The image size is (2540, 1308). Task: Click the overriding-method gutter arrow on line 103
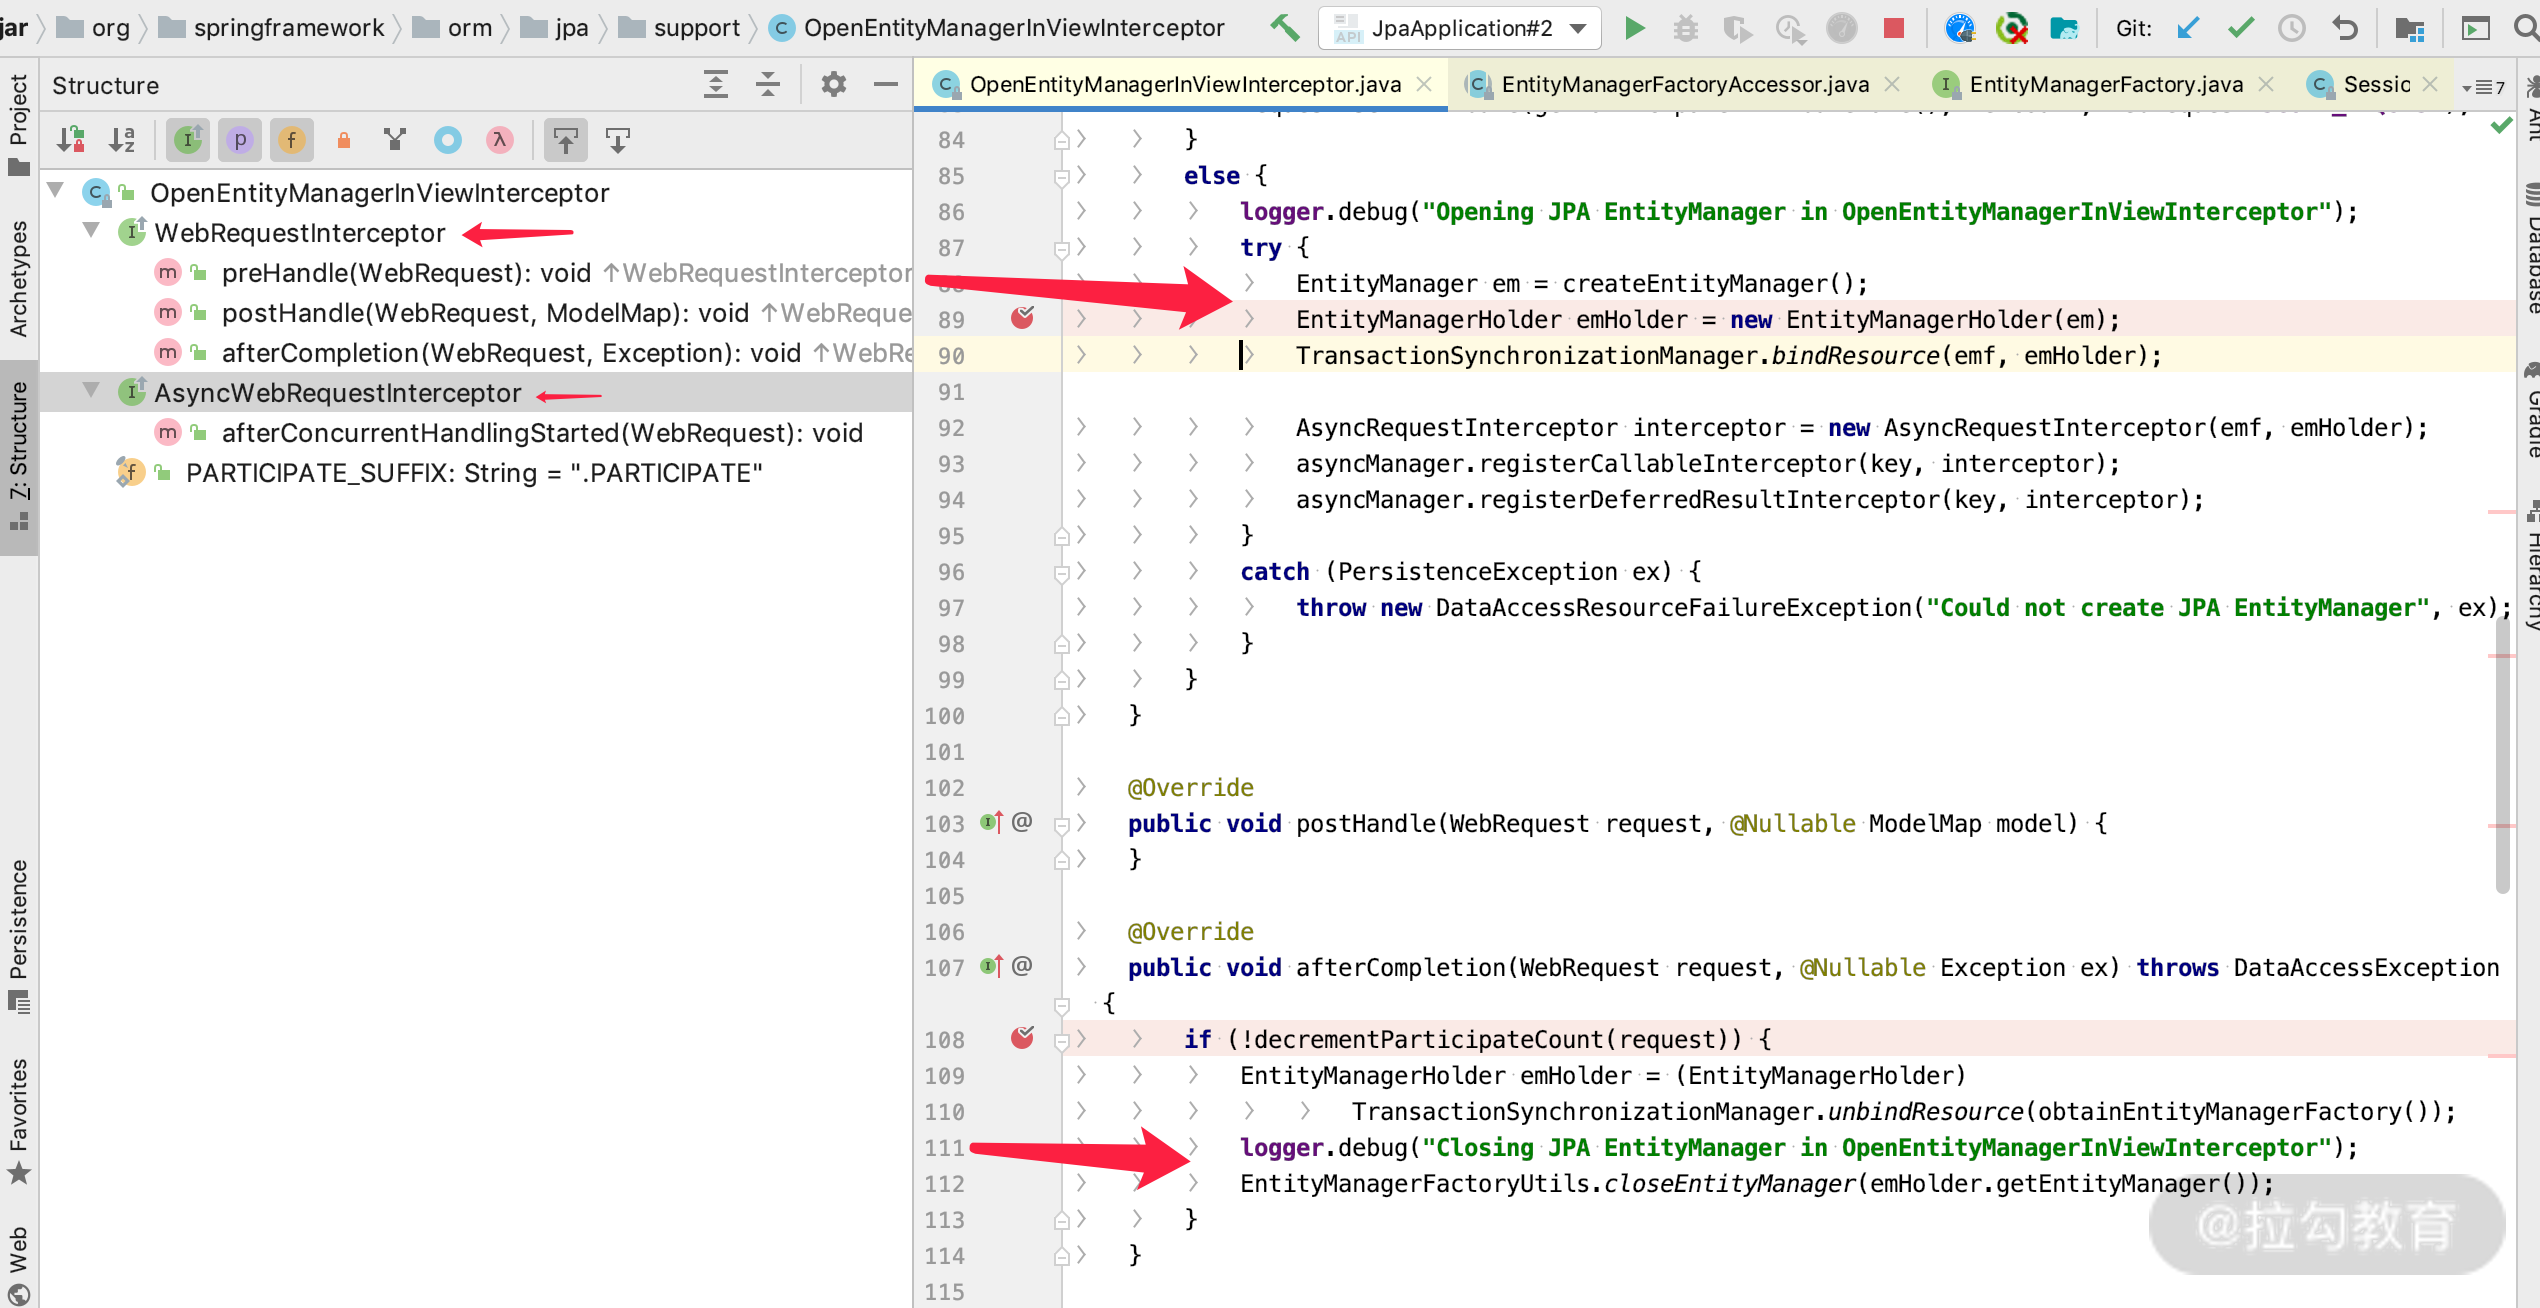(988, 822)
